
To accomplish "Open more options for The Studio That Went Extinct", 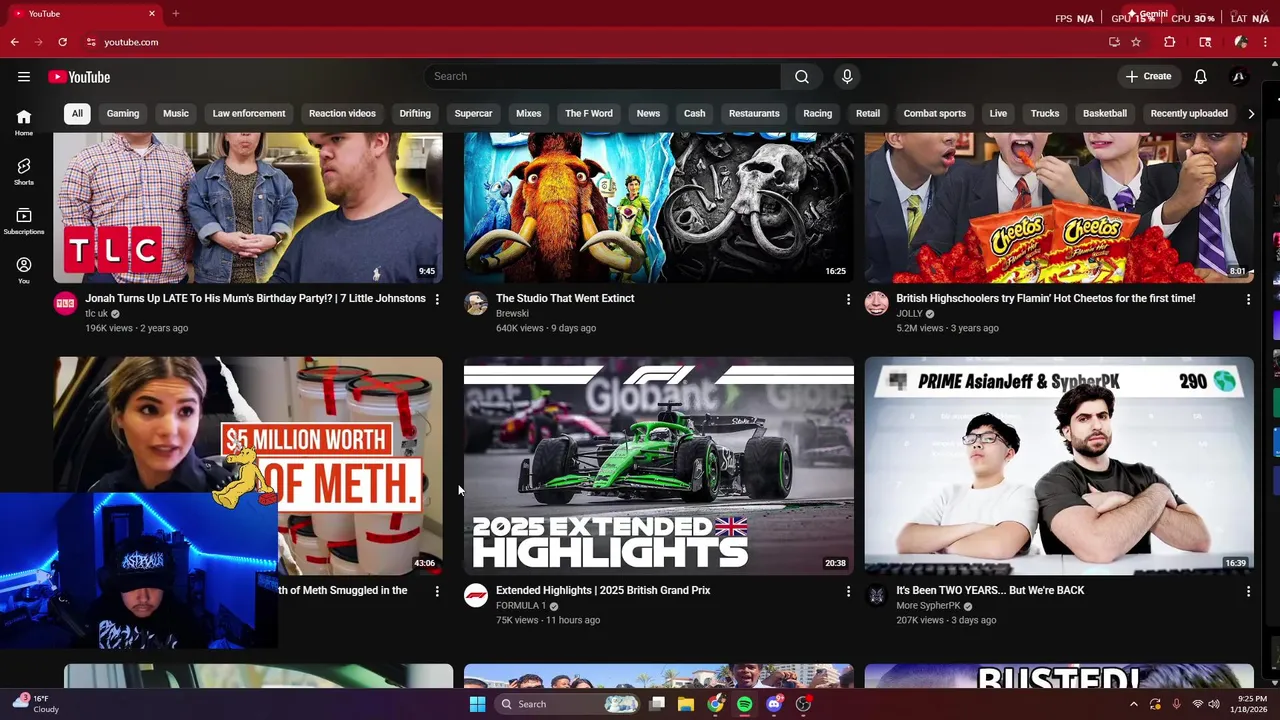I will point(848,299).
